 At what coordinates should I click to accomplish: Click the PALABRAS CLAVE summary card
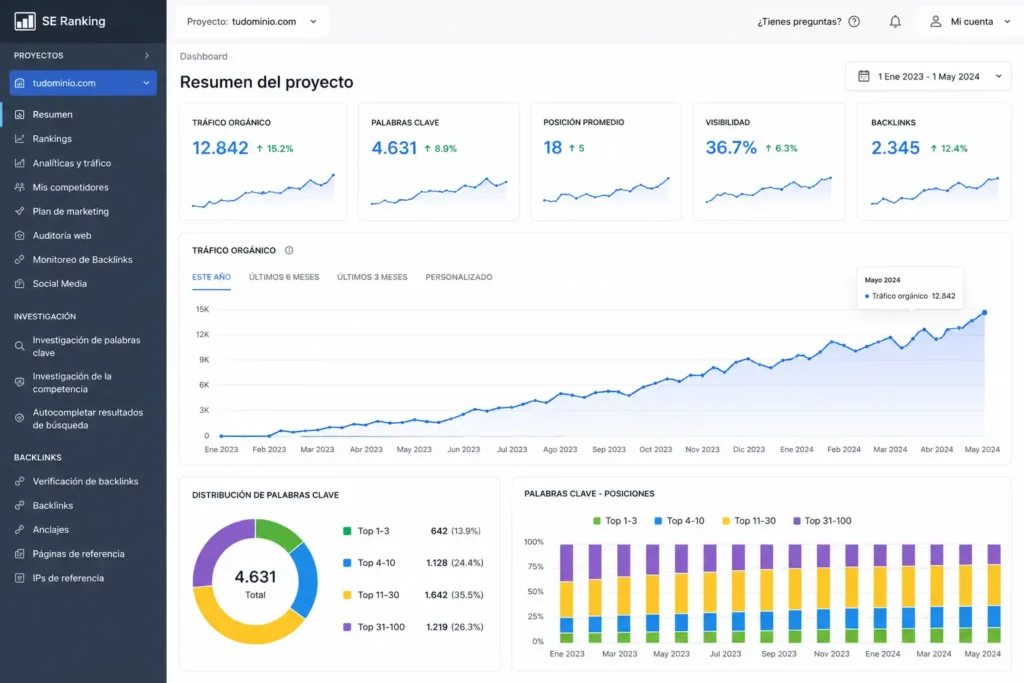(x=439, y=161)
